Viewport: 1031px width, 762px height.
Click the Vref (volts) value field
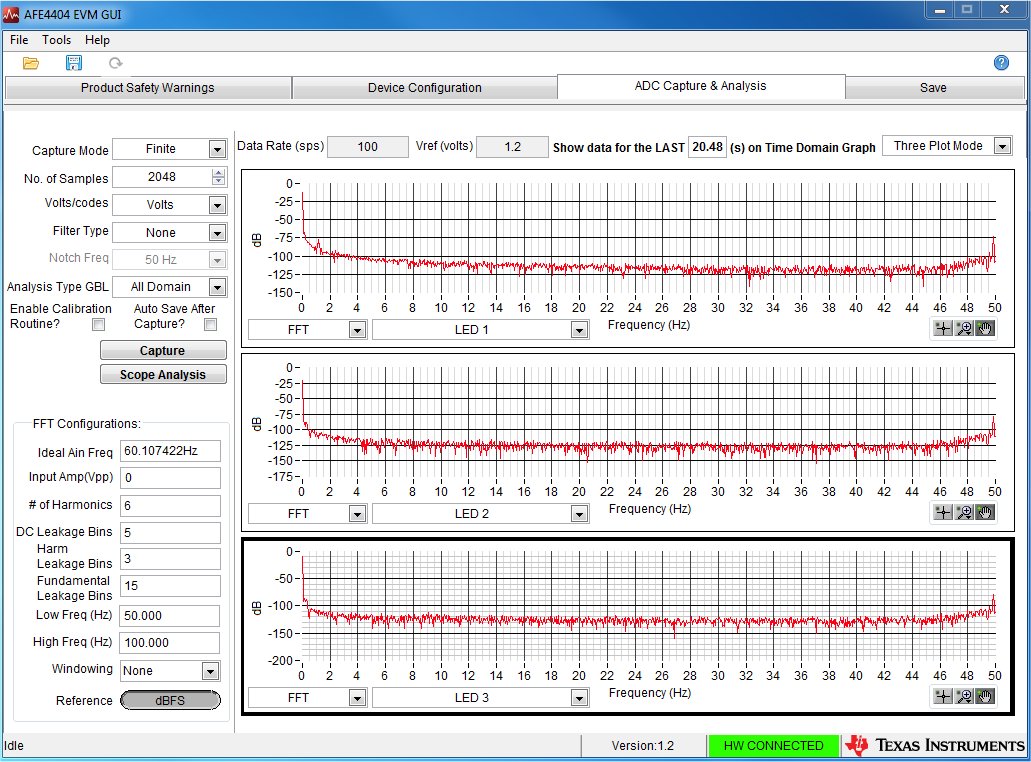point(512,147)
